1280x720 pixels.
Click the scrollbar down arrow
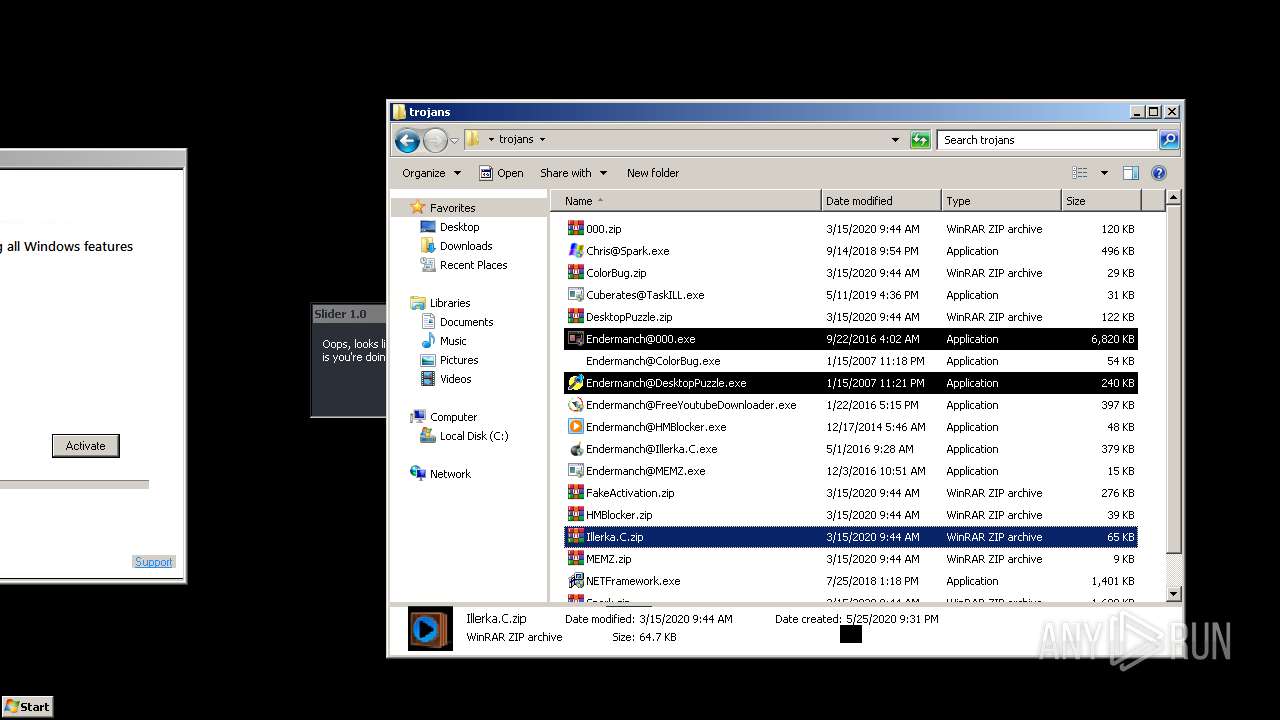coord(1174,594)
